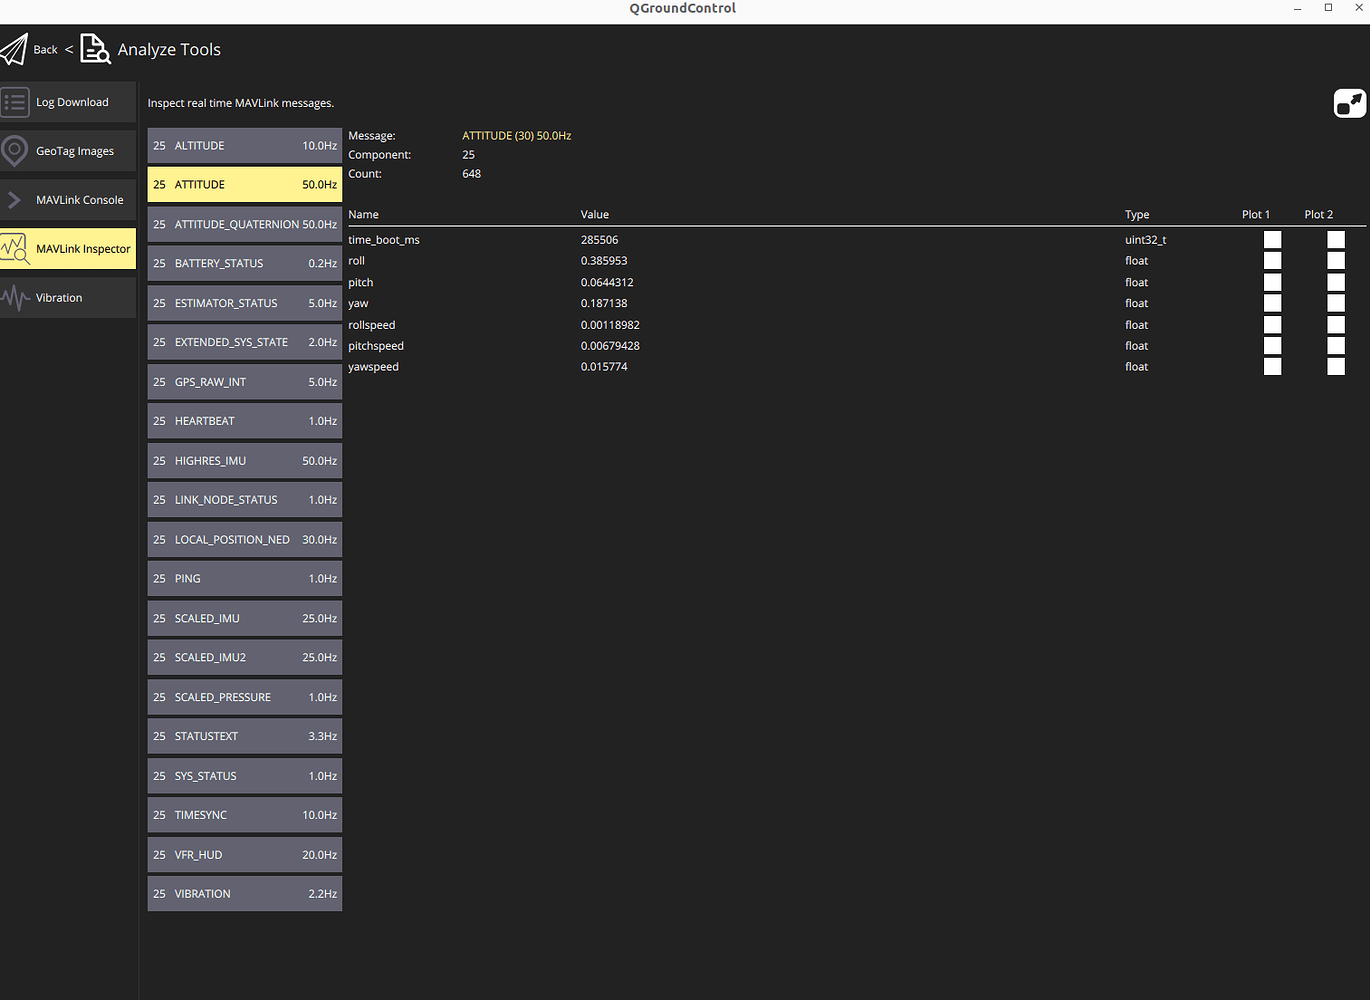Tick Plot 2 for pitchspeed

tap(1336, 346)
